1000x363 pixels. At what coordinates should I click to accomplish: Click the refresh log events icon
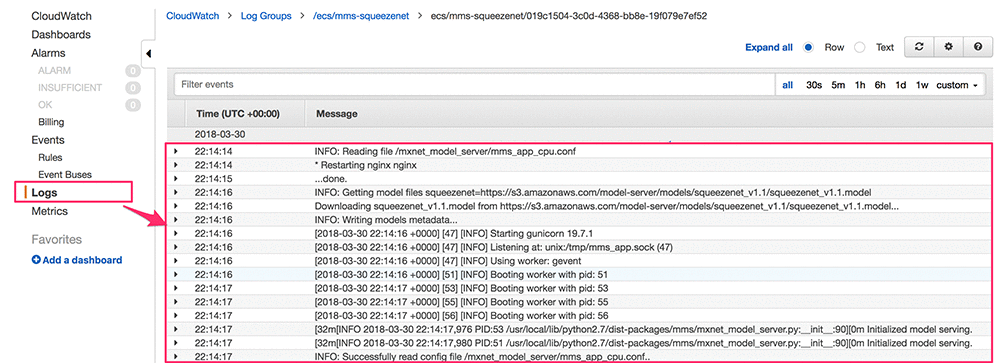pyautogui.click(x=919, y=47)
